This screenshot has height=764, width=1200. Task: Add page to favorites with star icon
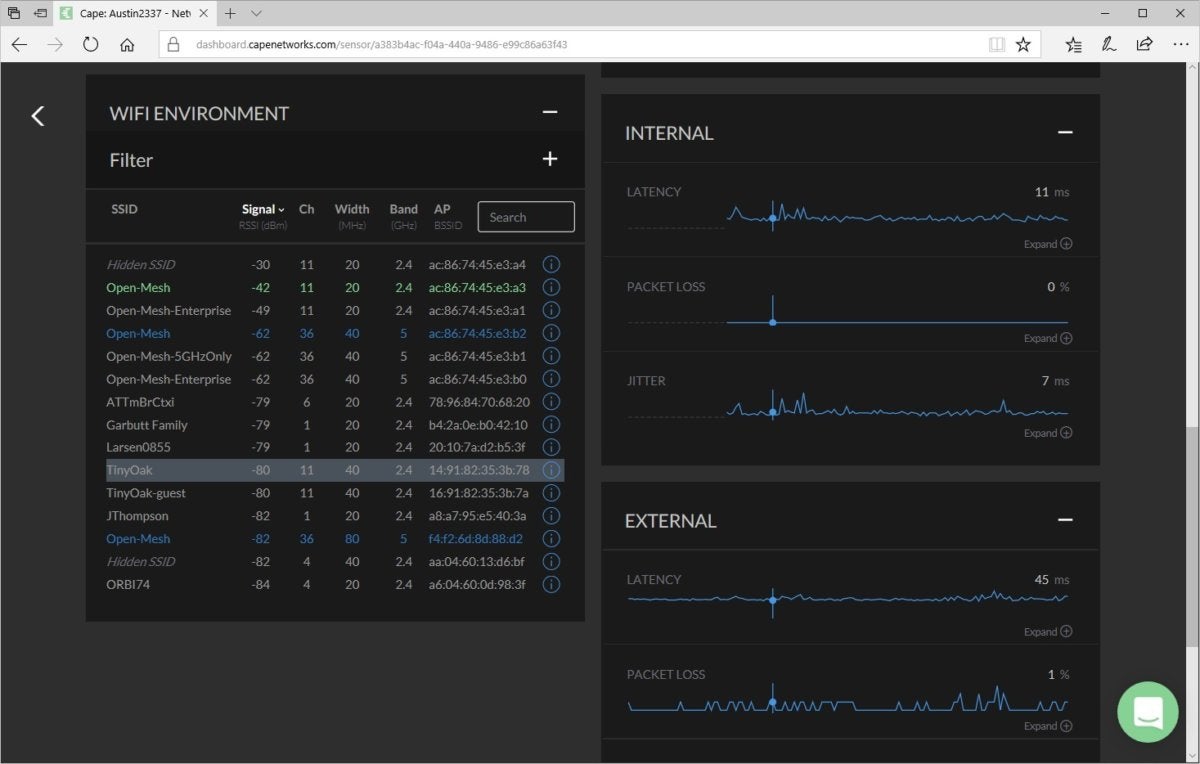[1023, 45]
